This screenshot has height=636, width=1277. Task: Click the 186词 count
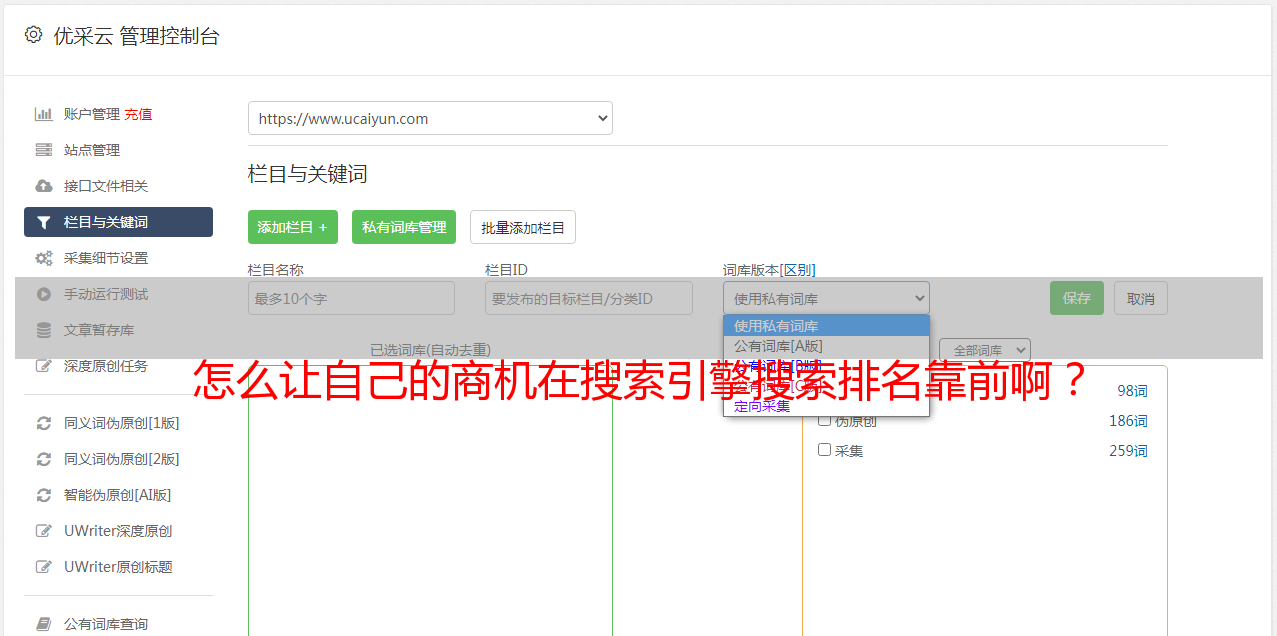pyautogui.click(x=1128, y=421)
